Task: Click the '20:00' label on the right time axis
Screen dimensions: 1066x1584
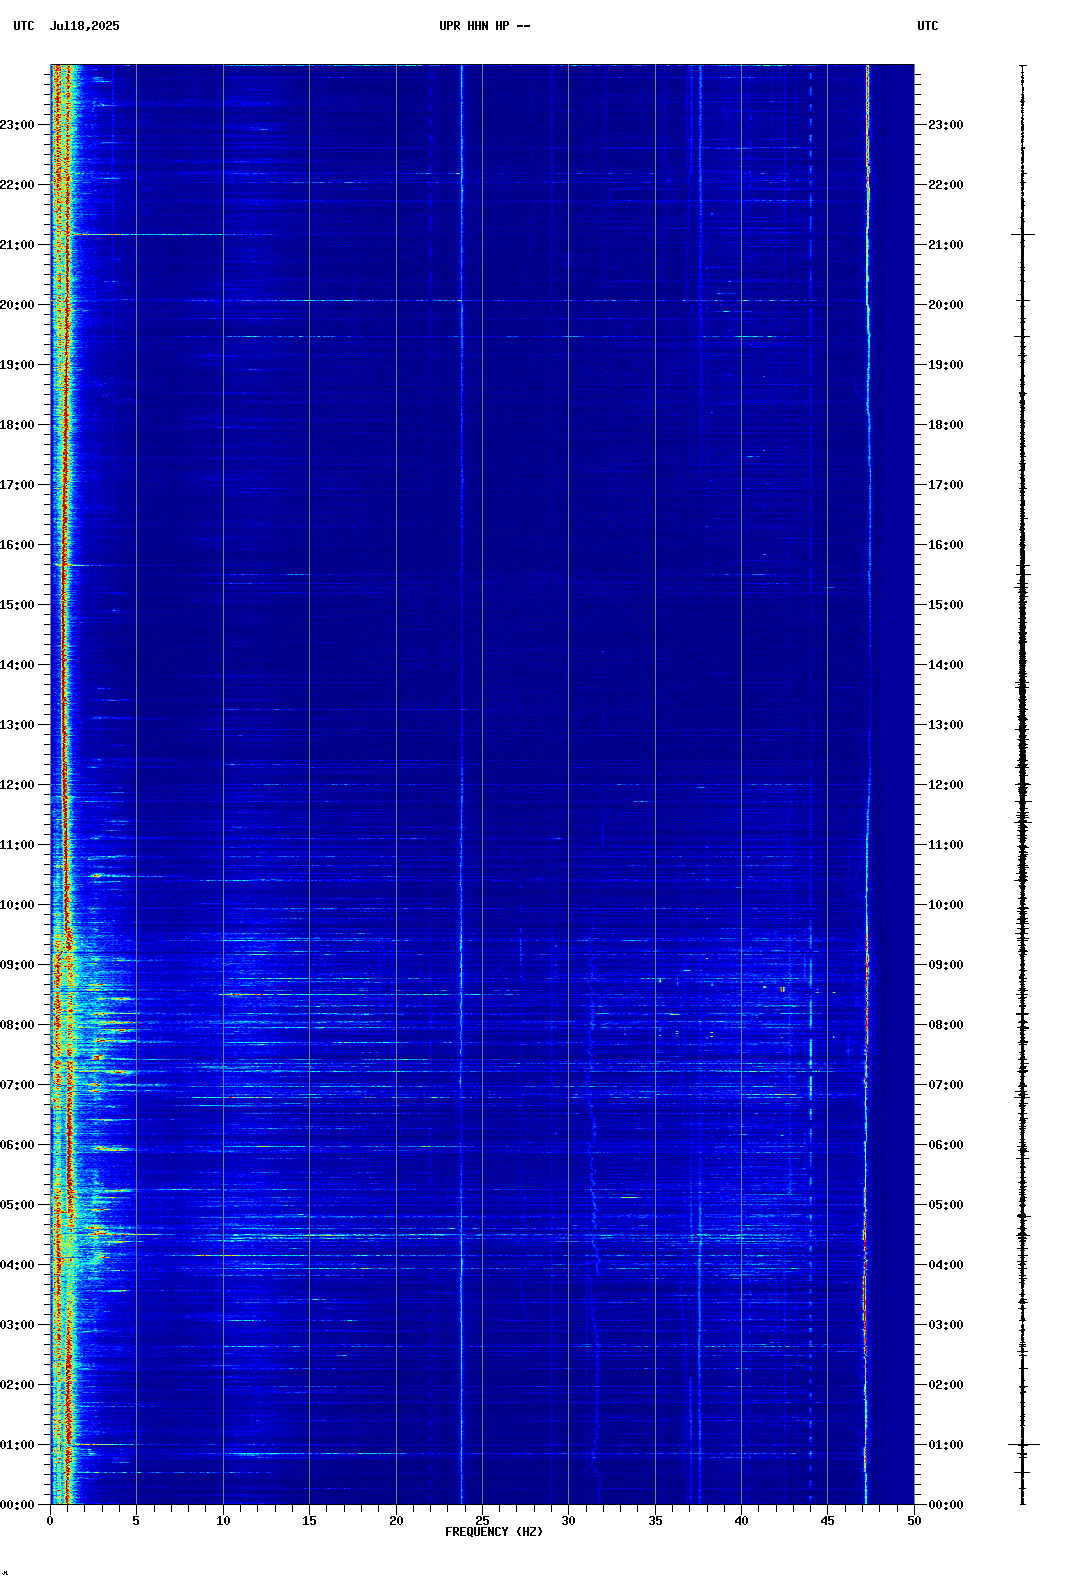Action: pyautogui.click(x=946, y=305)
